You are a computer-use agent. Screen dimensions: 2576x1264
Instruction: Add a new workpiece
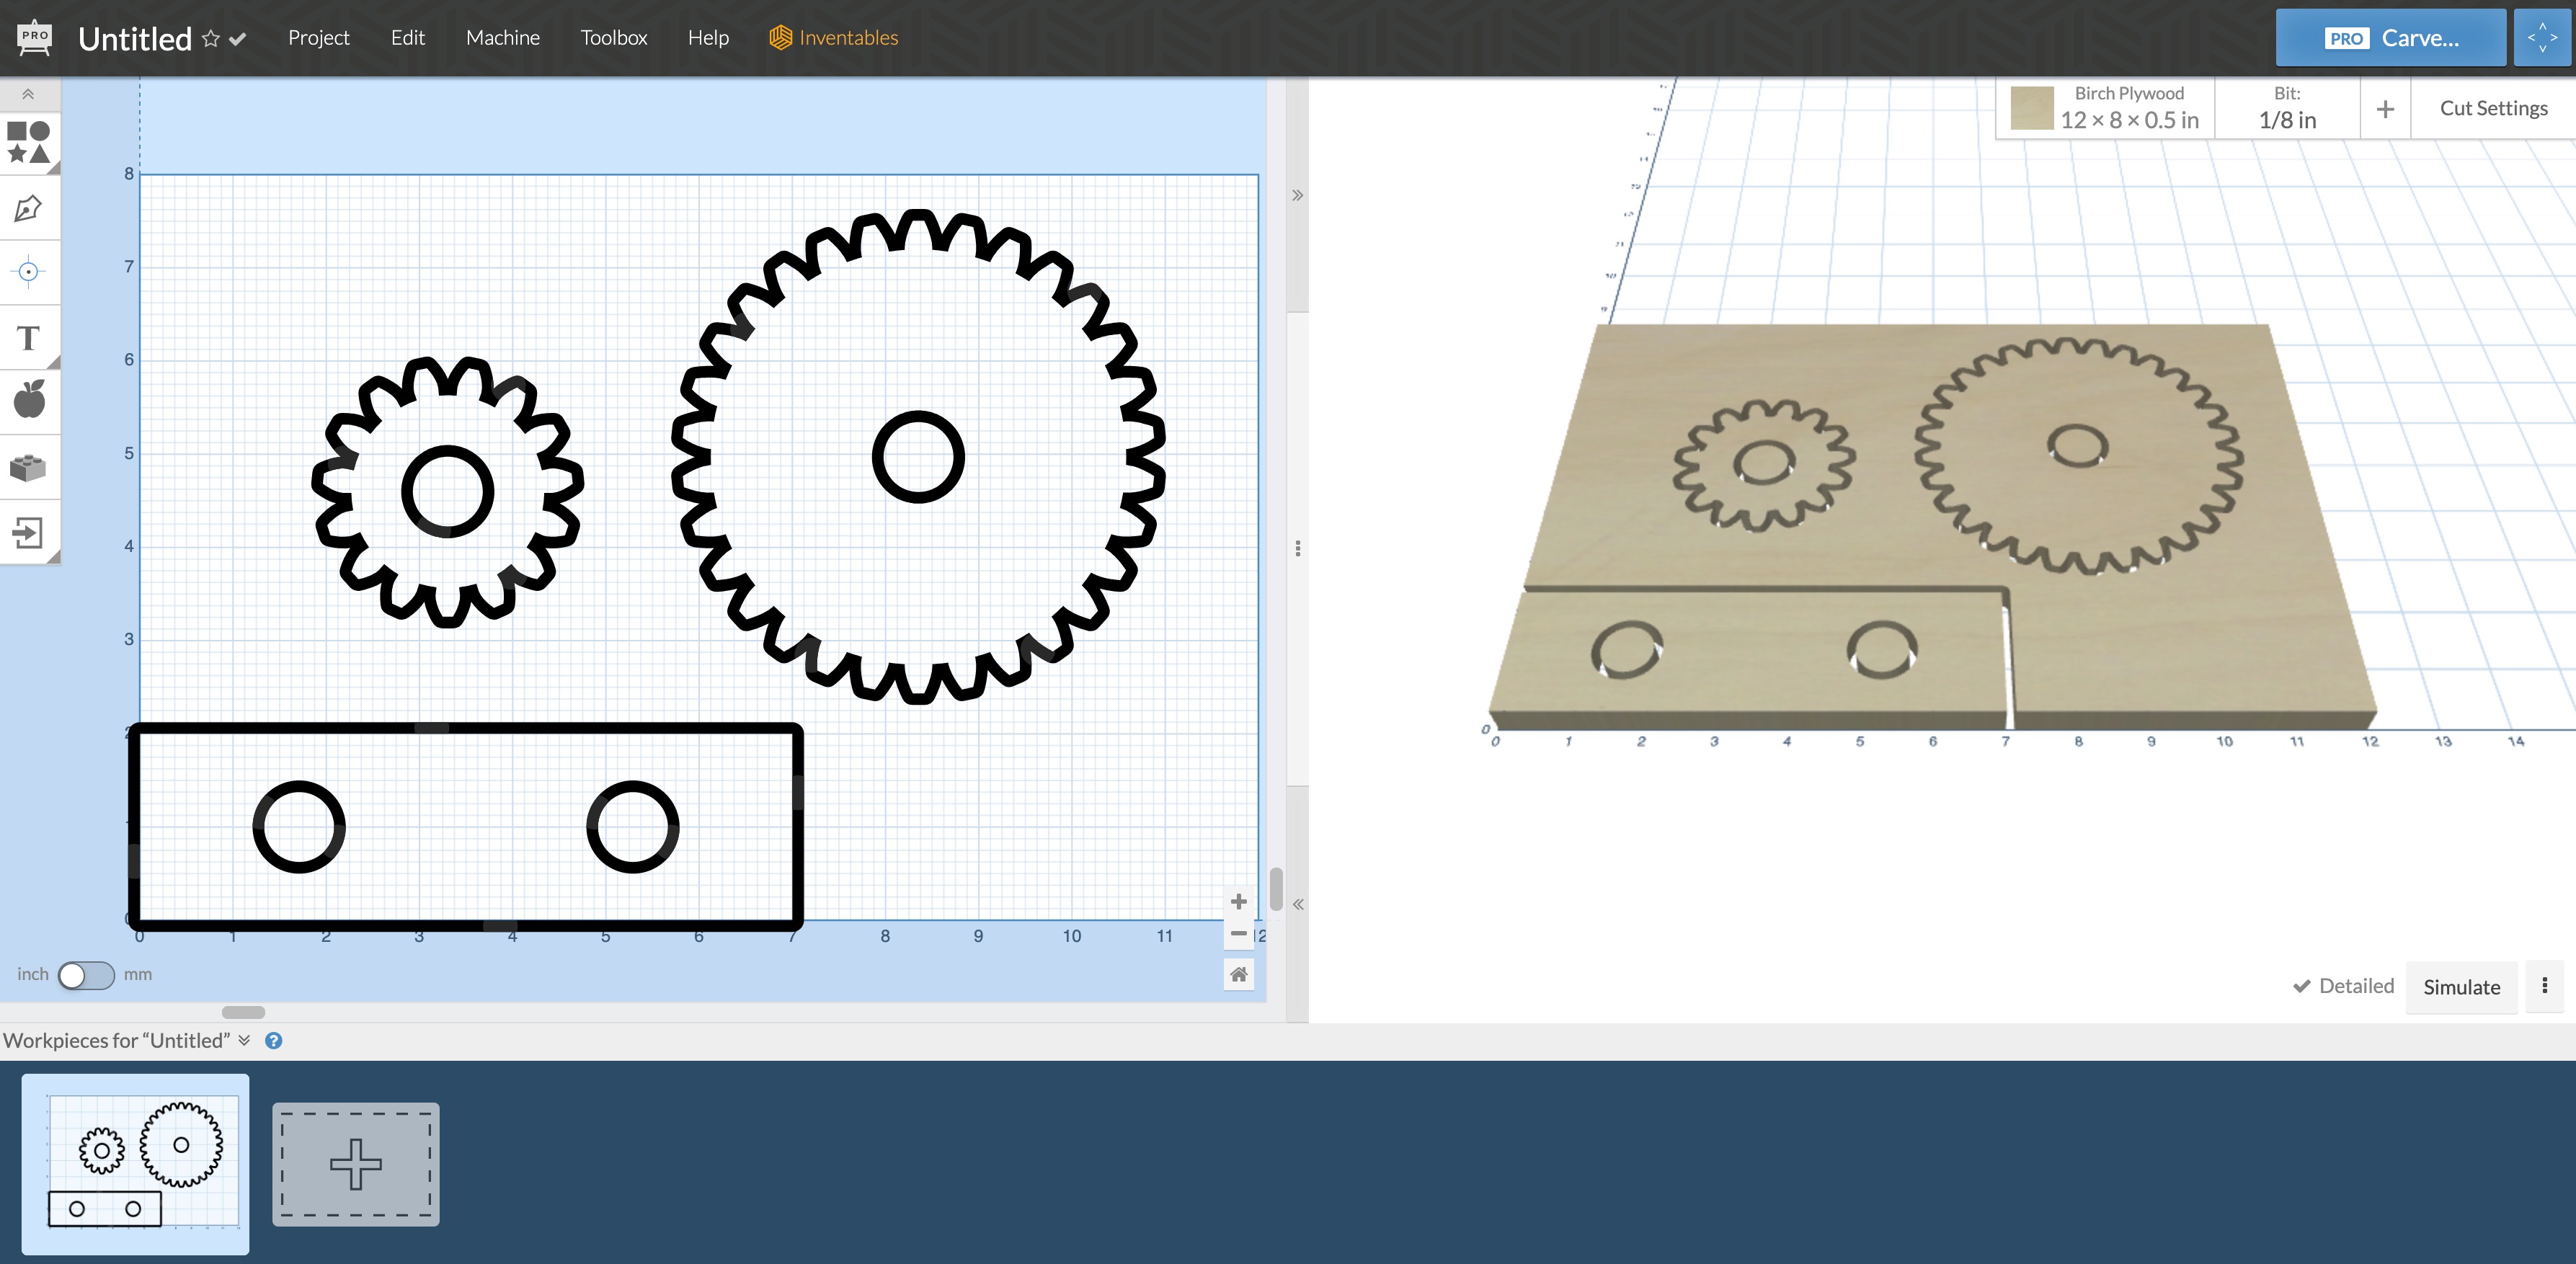pos(356,1164)
